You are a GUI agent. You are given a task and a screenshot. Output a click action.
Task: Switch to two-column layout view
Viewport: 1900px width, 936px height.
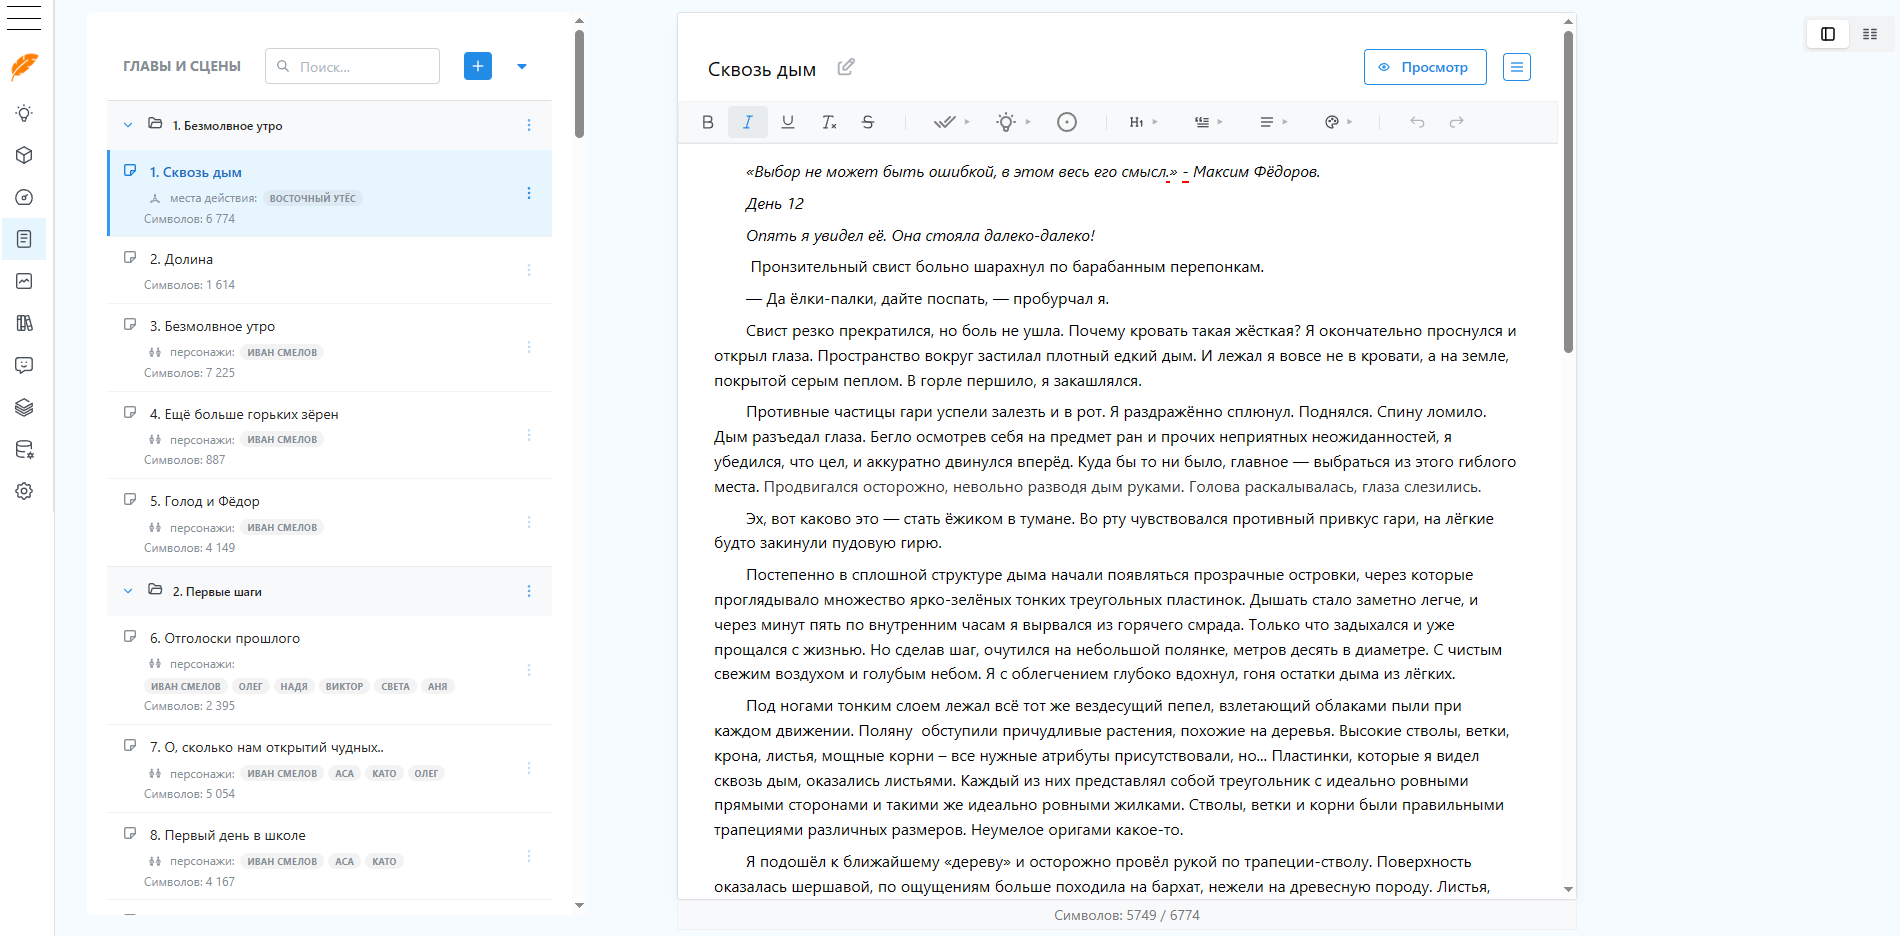coord(1870,34)
